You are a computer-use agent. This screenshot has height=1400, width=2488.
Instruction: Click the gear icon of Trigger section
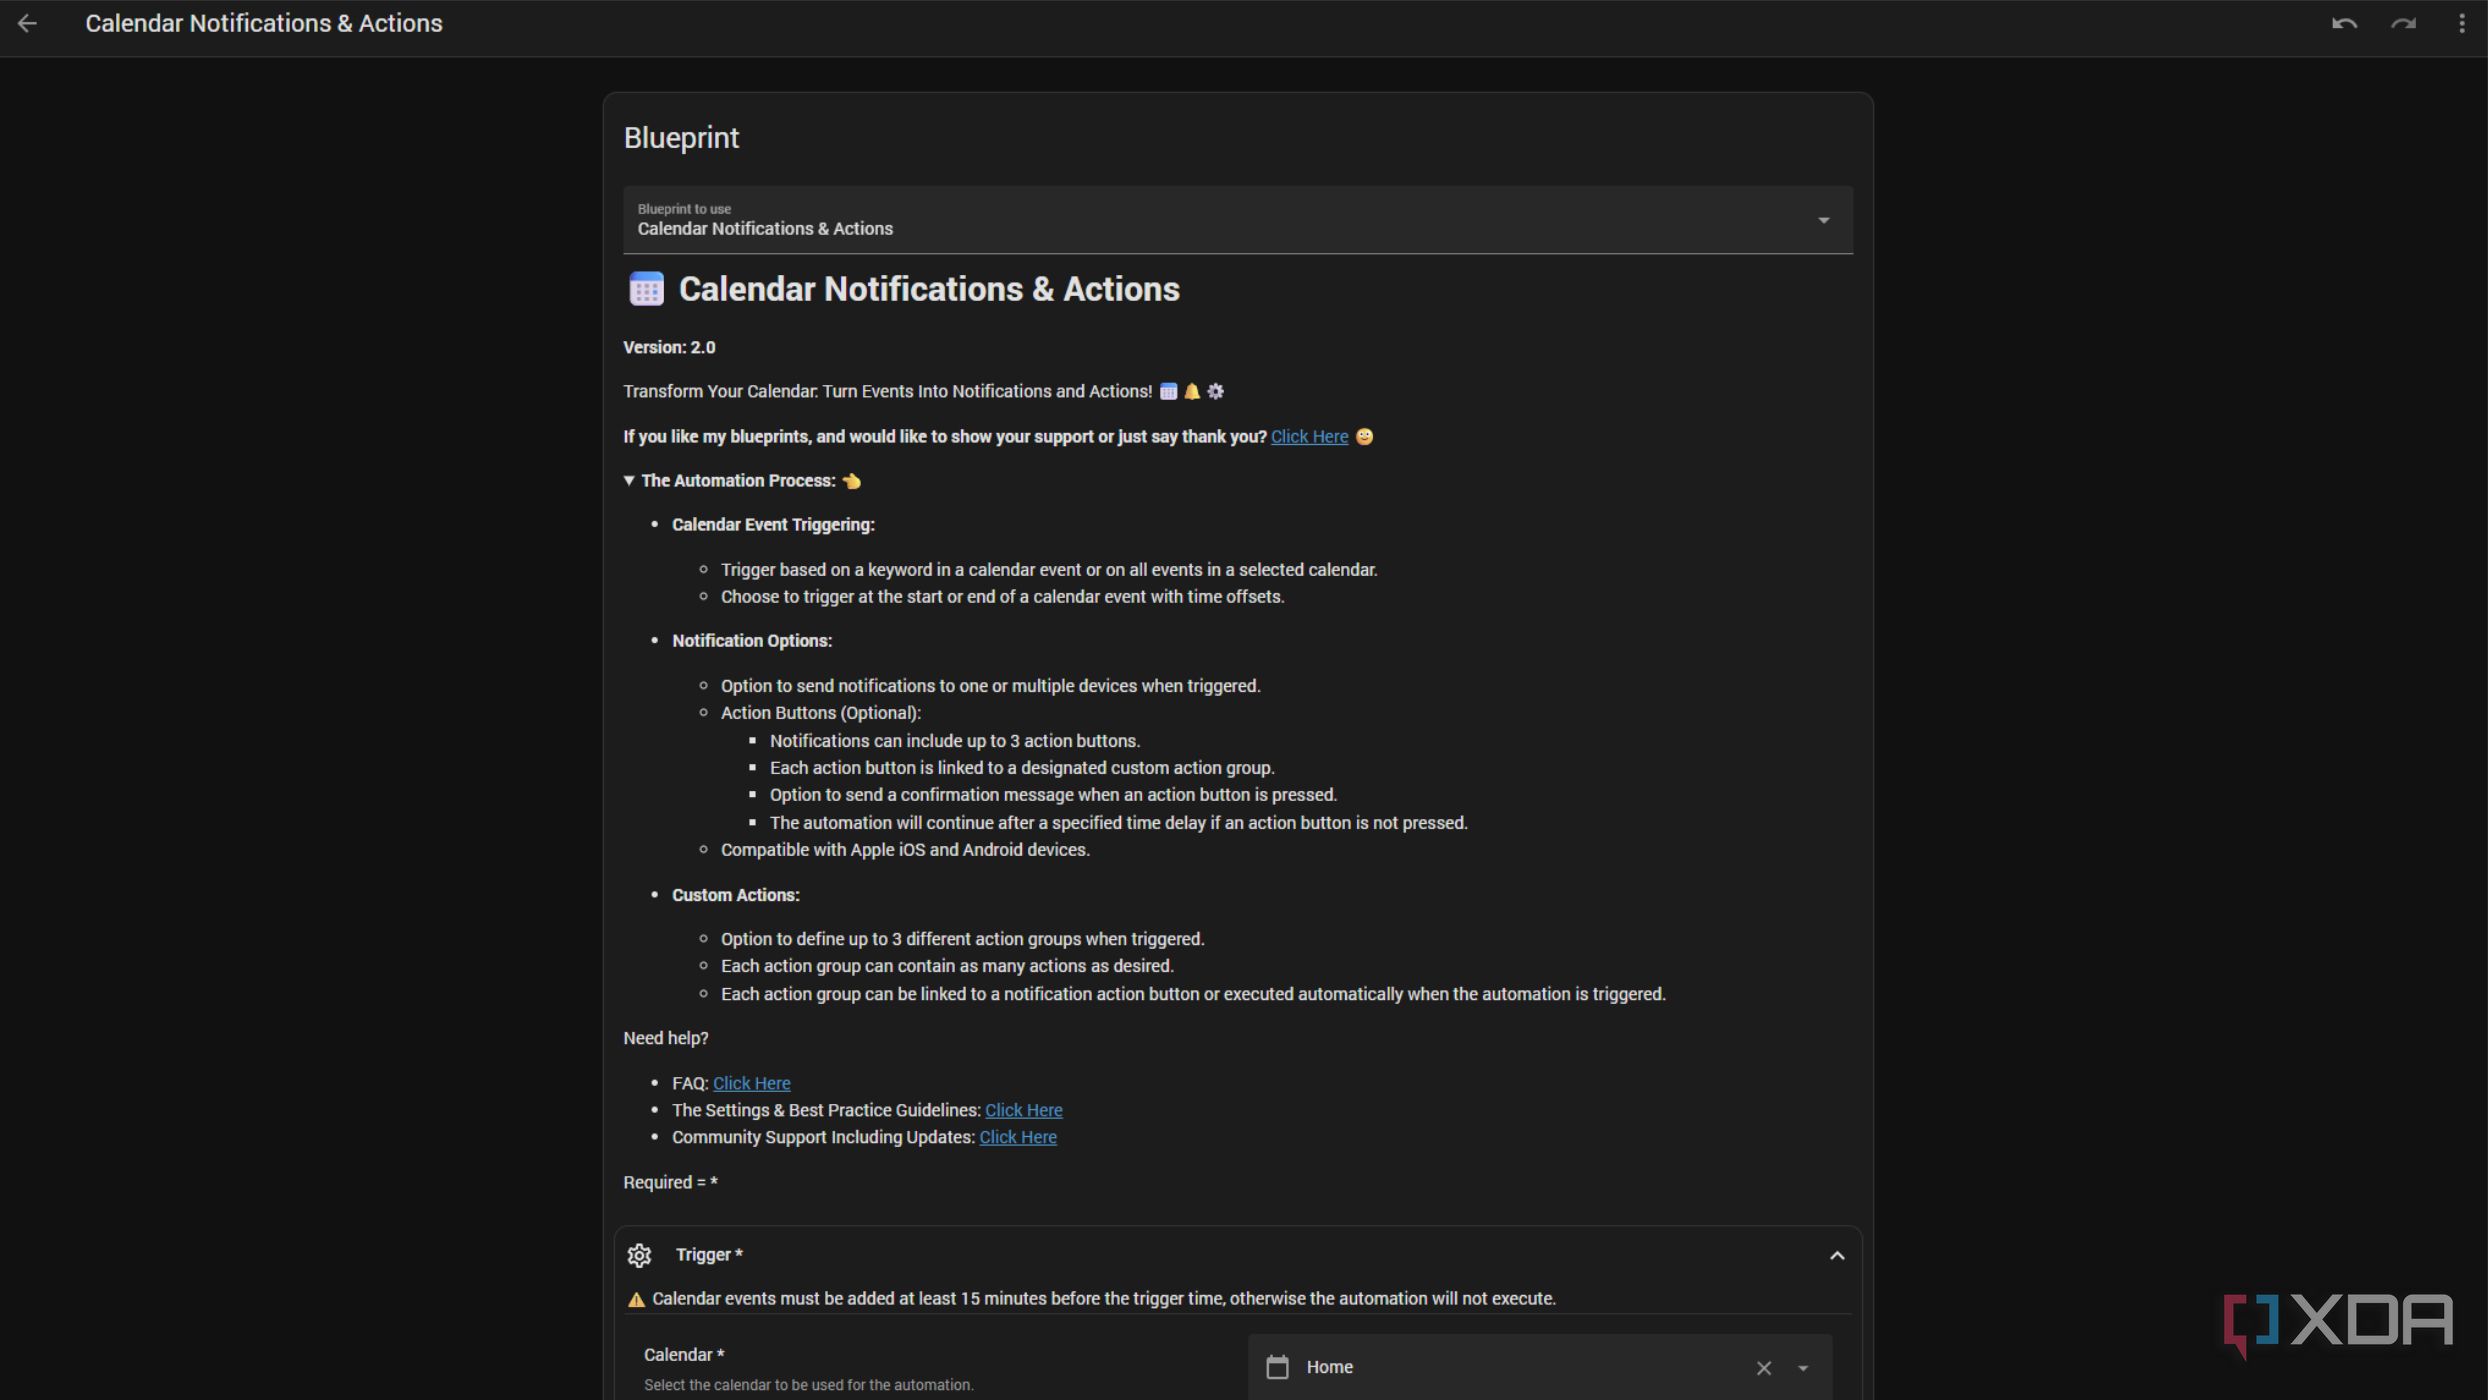tap(639, 1255)
